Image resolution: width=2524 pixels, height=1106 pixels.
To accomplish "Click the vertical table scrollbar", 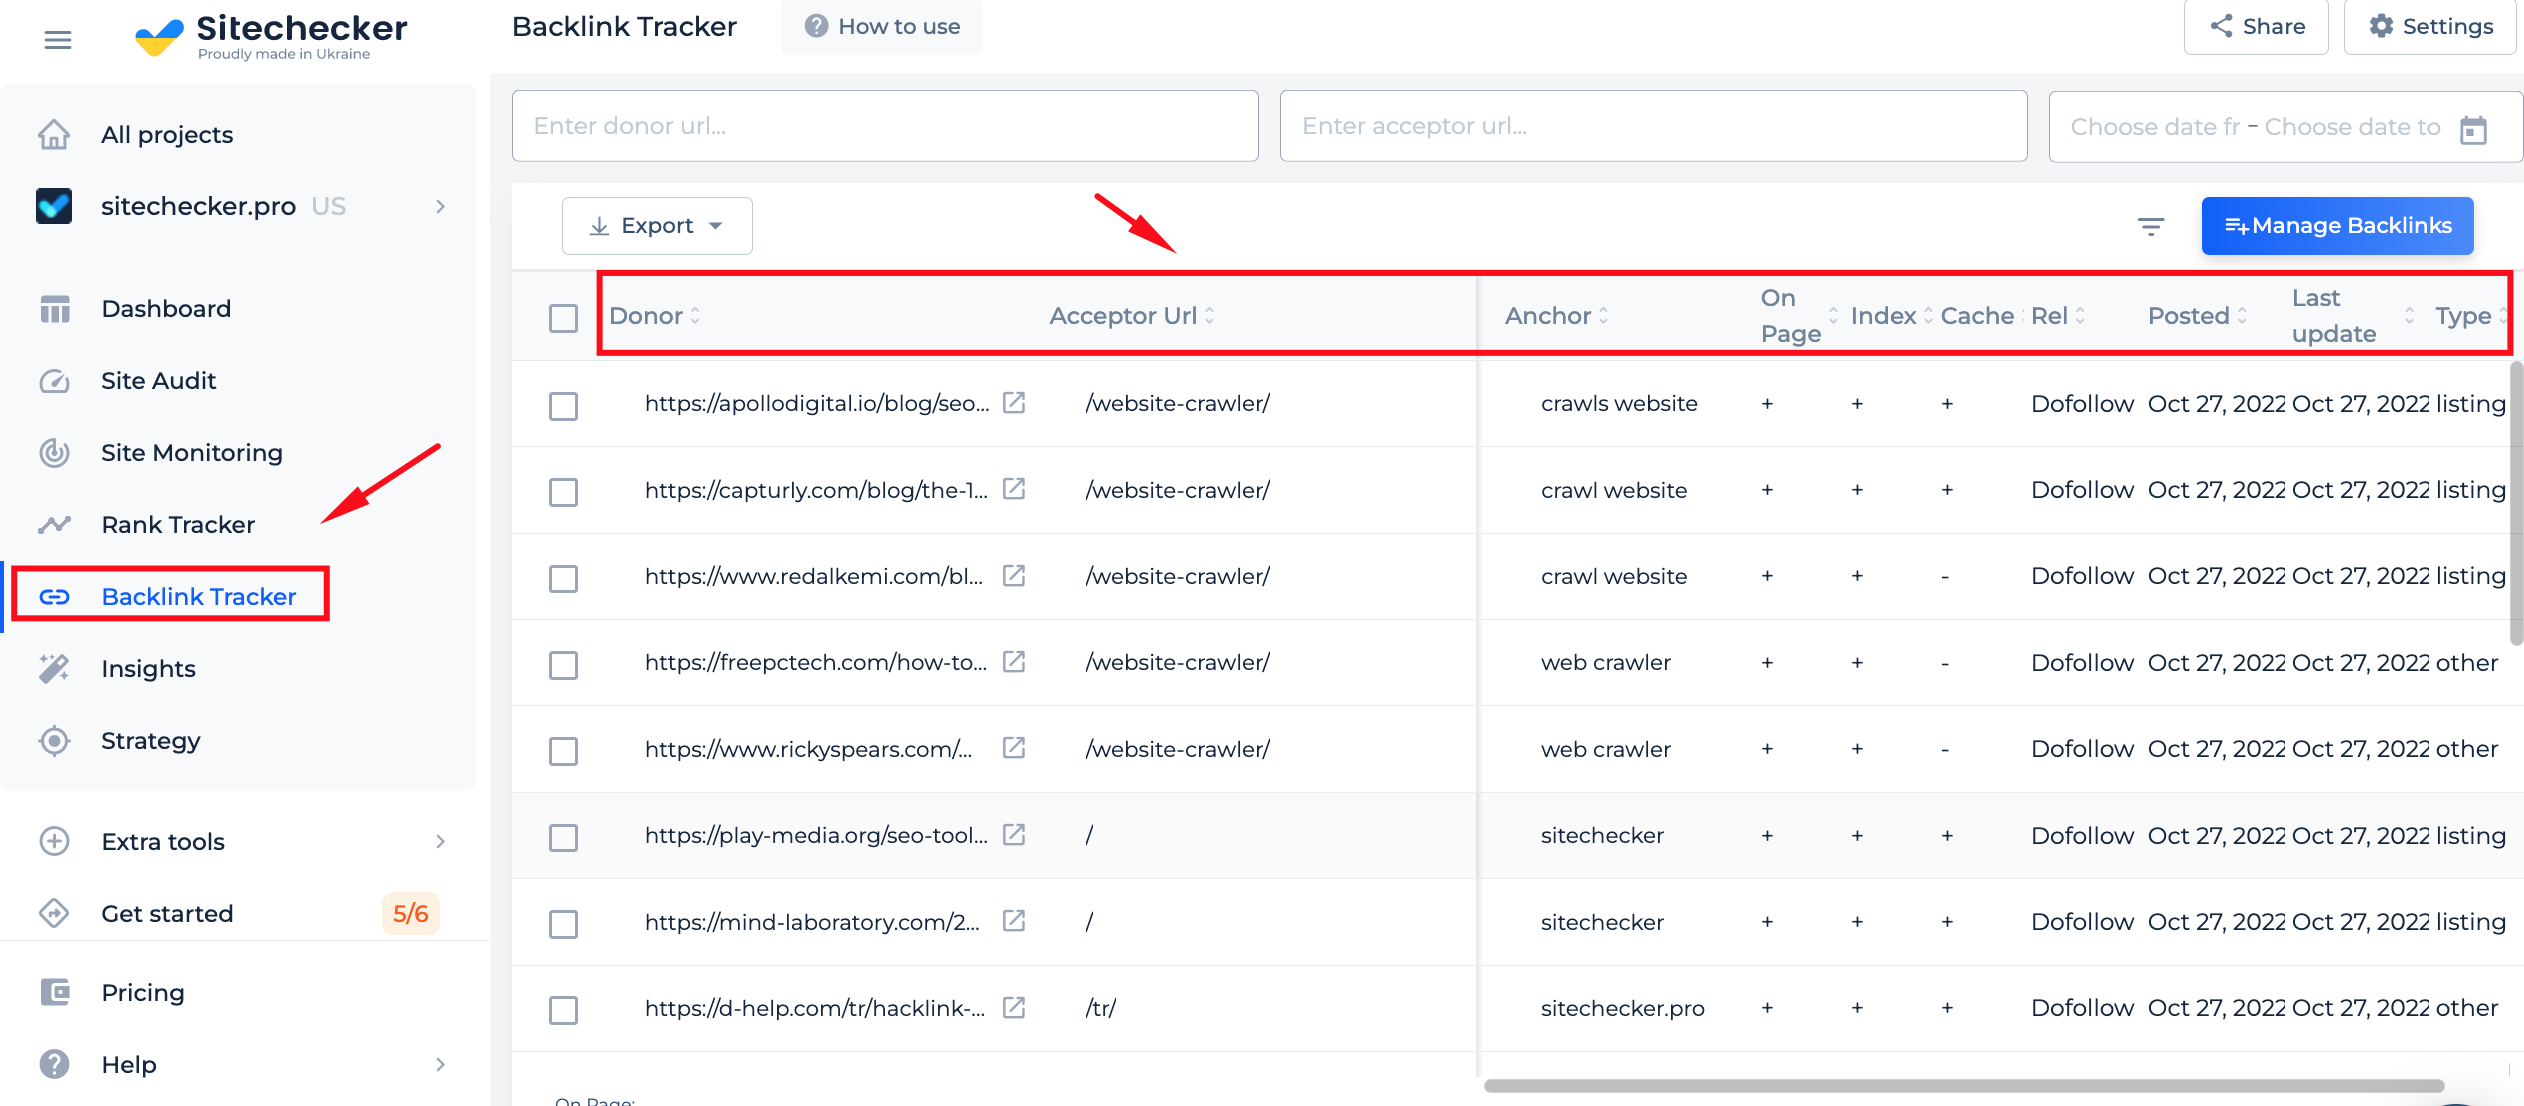I will click(x=2516, y=504).
